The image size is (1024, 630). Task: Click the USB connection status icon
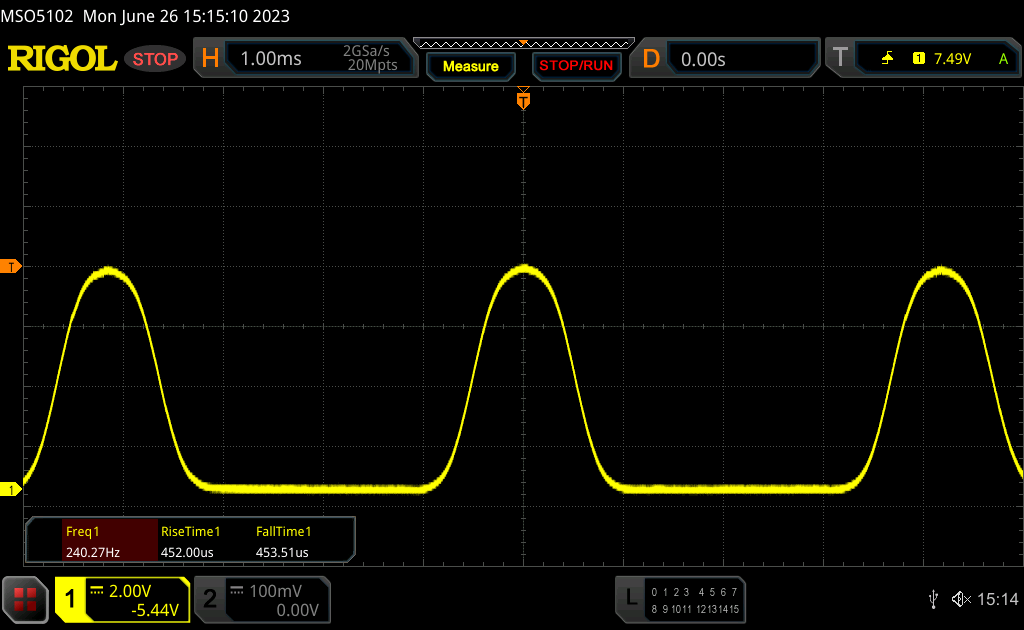pyautogui.click(x=933, y=599)
